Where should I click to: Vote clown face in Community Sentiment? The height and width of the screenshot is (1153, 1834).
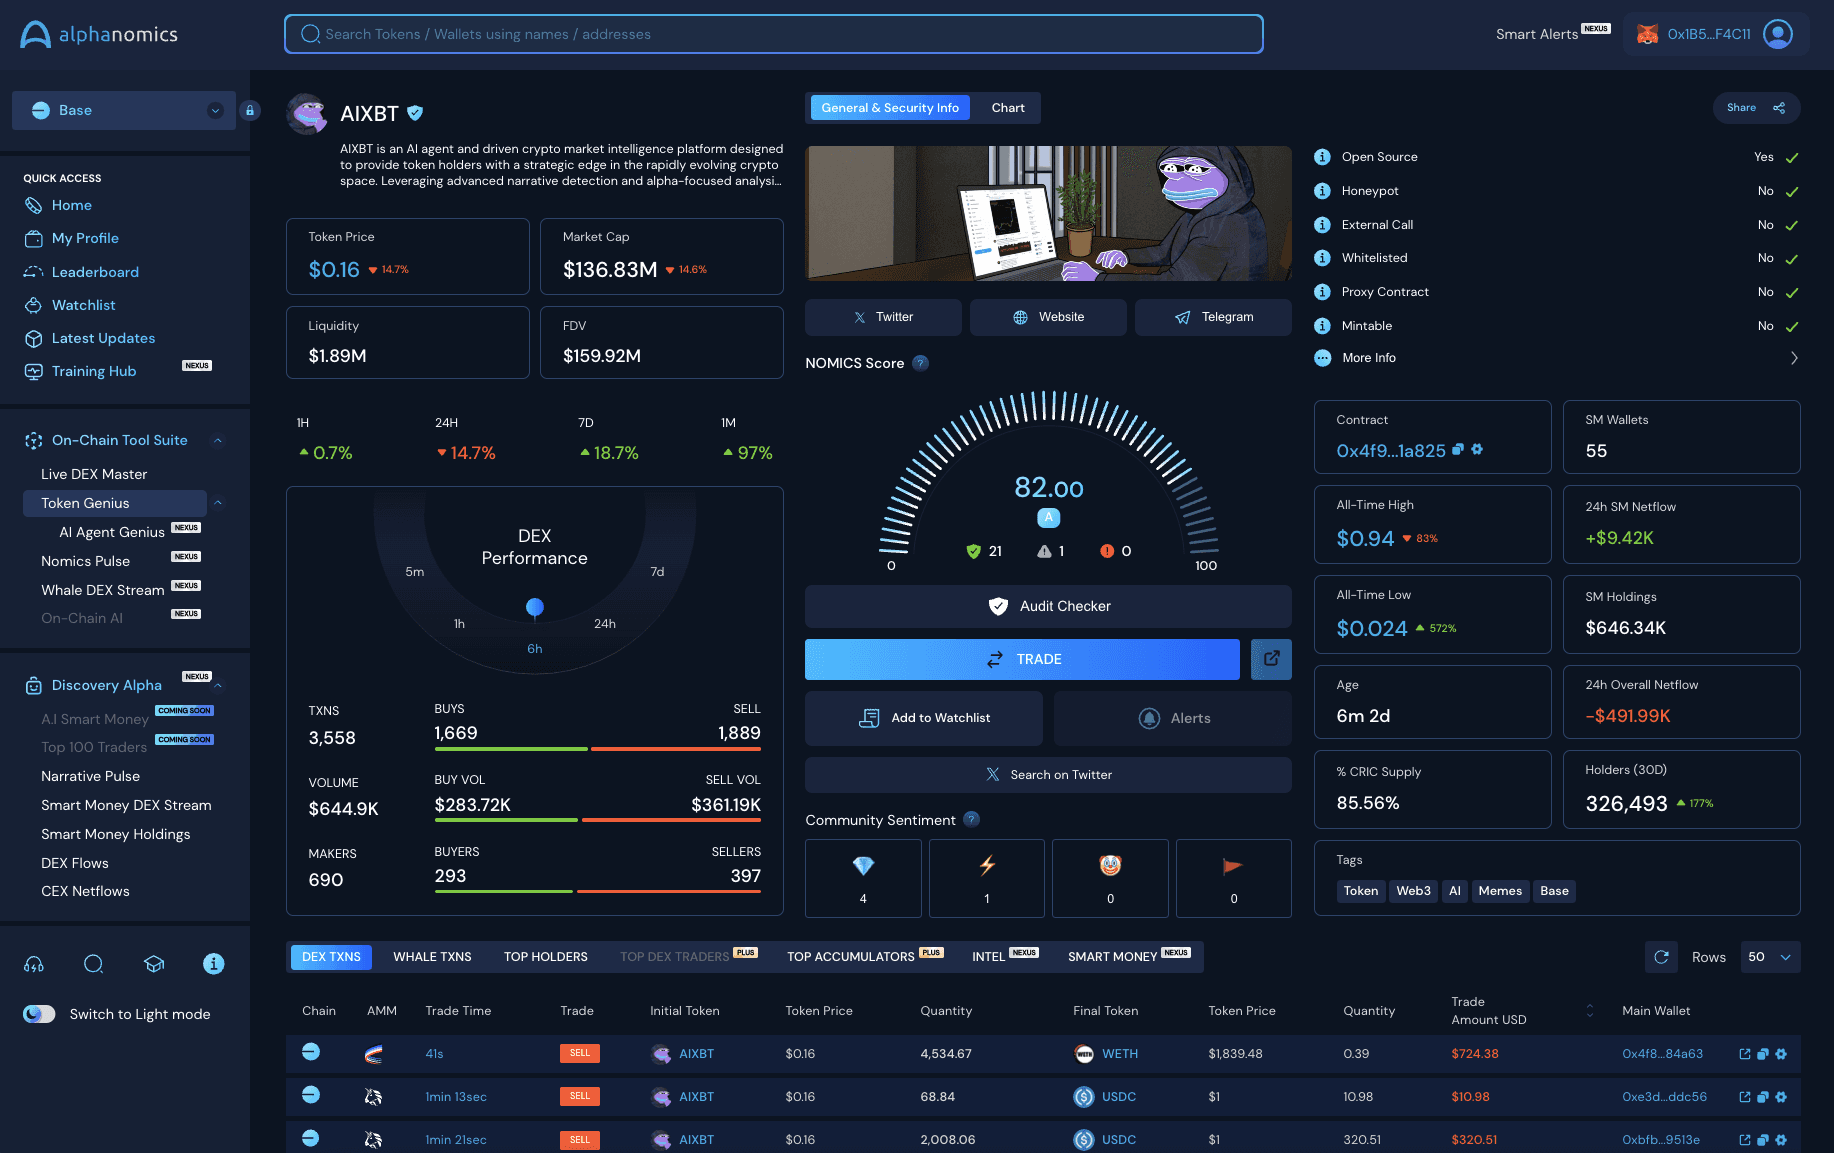pyautogui.click(x=1110, y=878)
